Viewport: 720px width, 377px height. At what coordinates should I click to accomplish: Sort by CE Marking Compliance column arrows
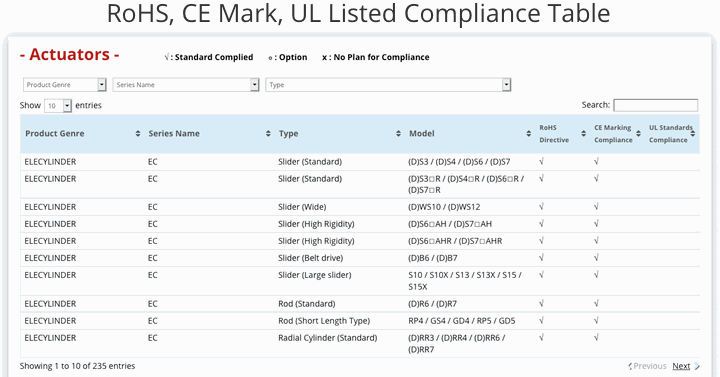point(638,134)
